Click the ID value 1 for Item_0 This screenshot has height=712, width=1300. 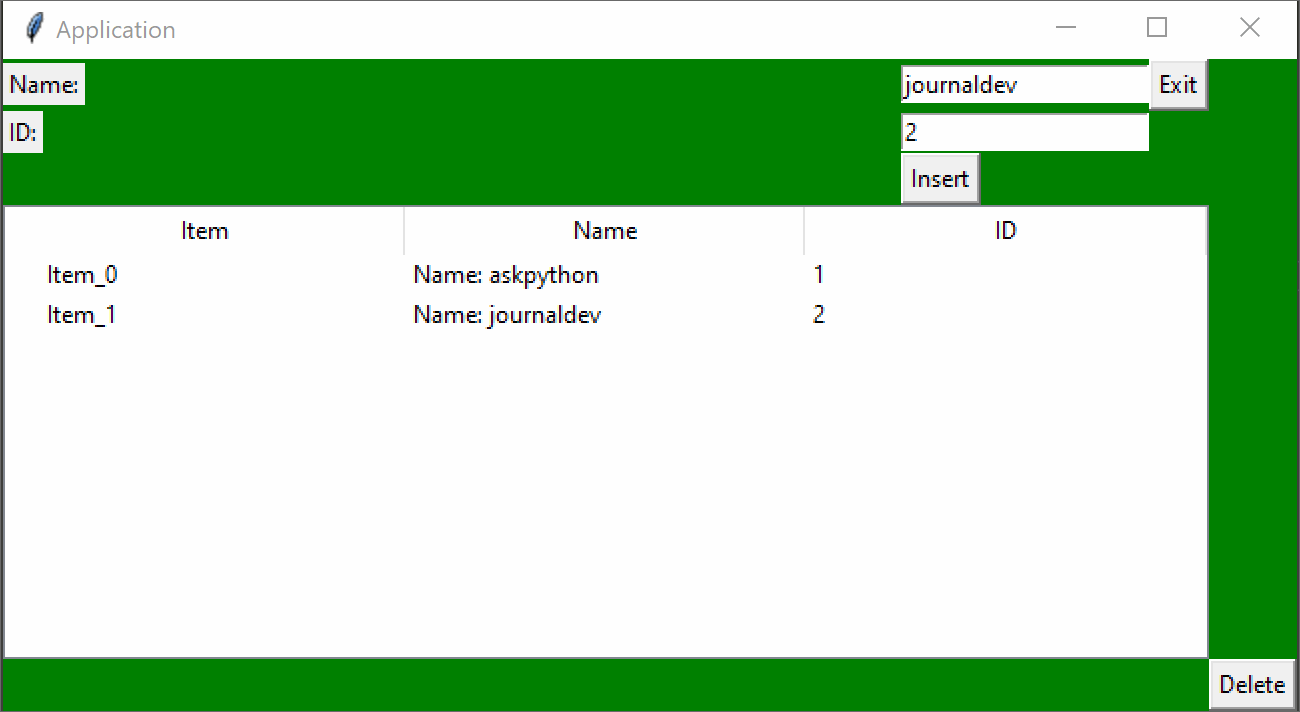(818, 274)
